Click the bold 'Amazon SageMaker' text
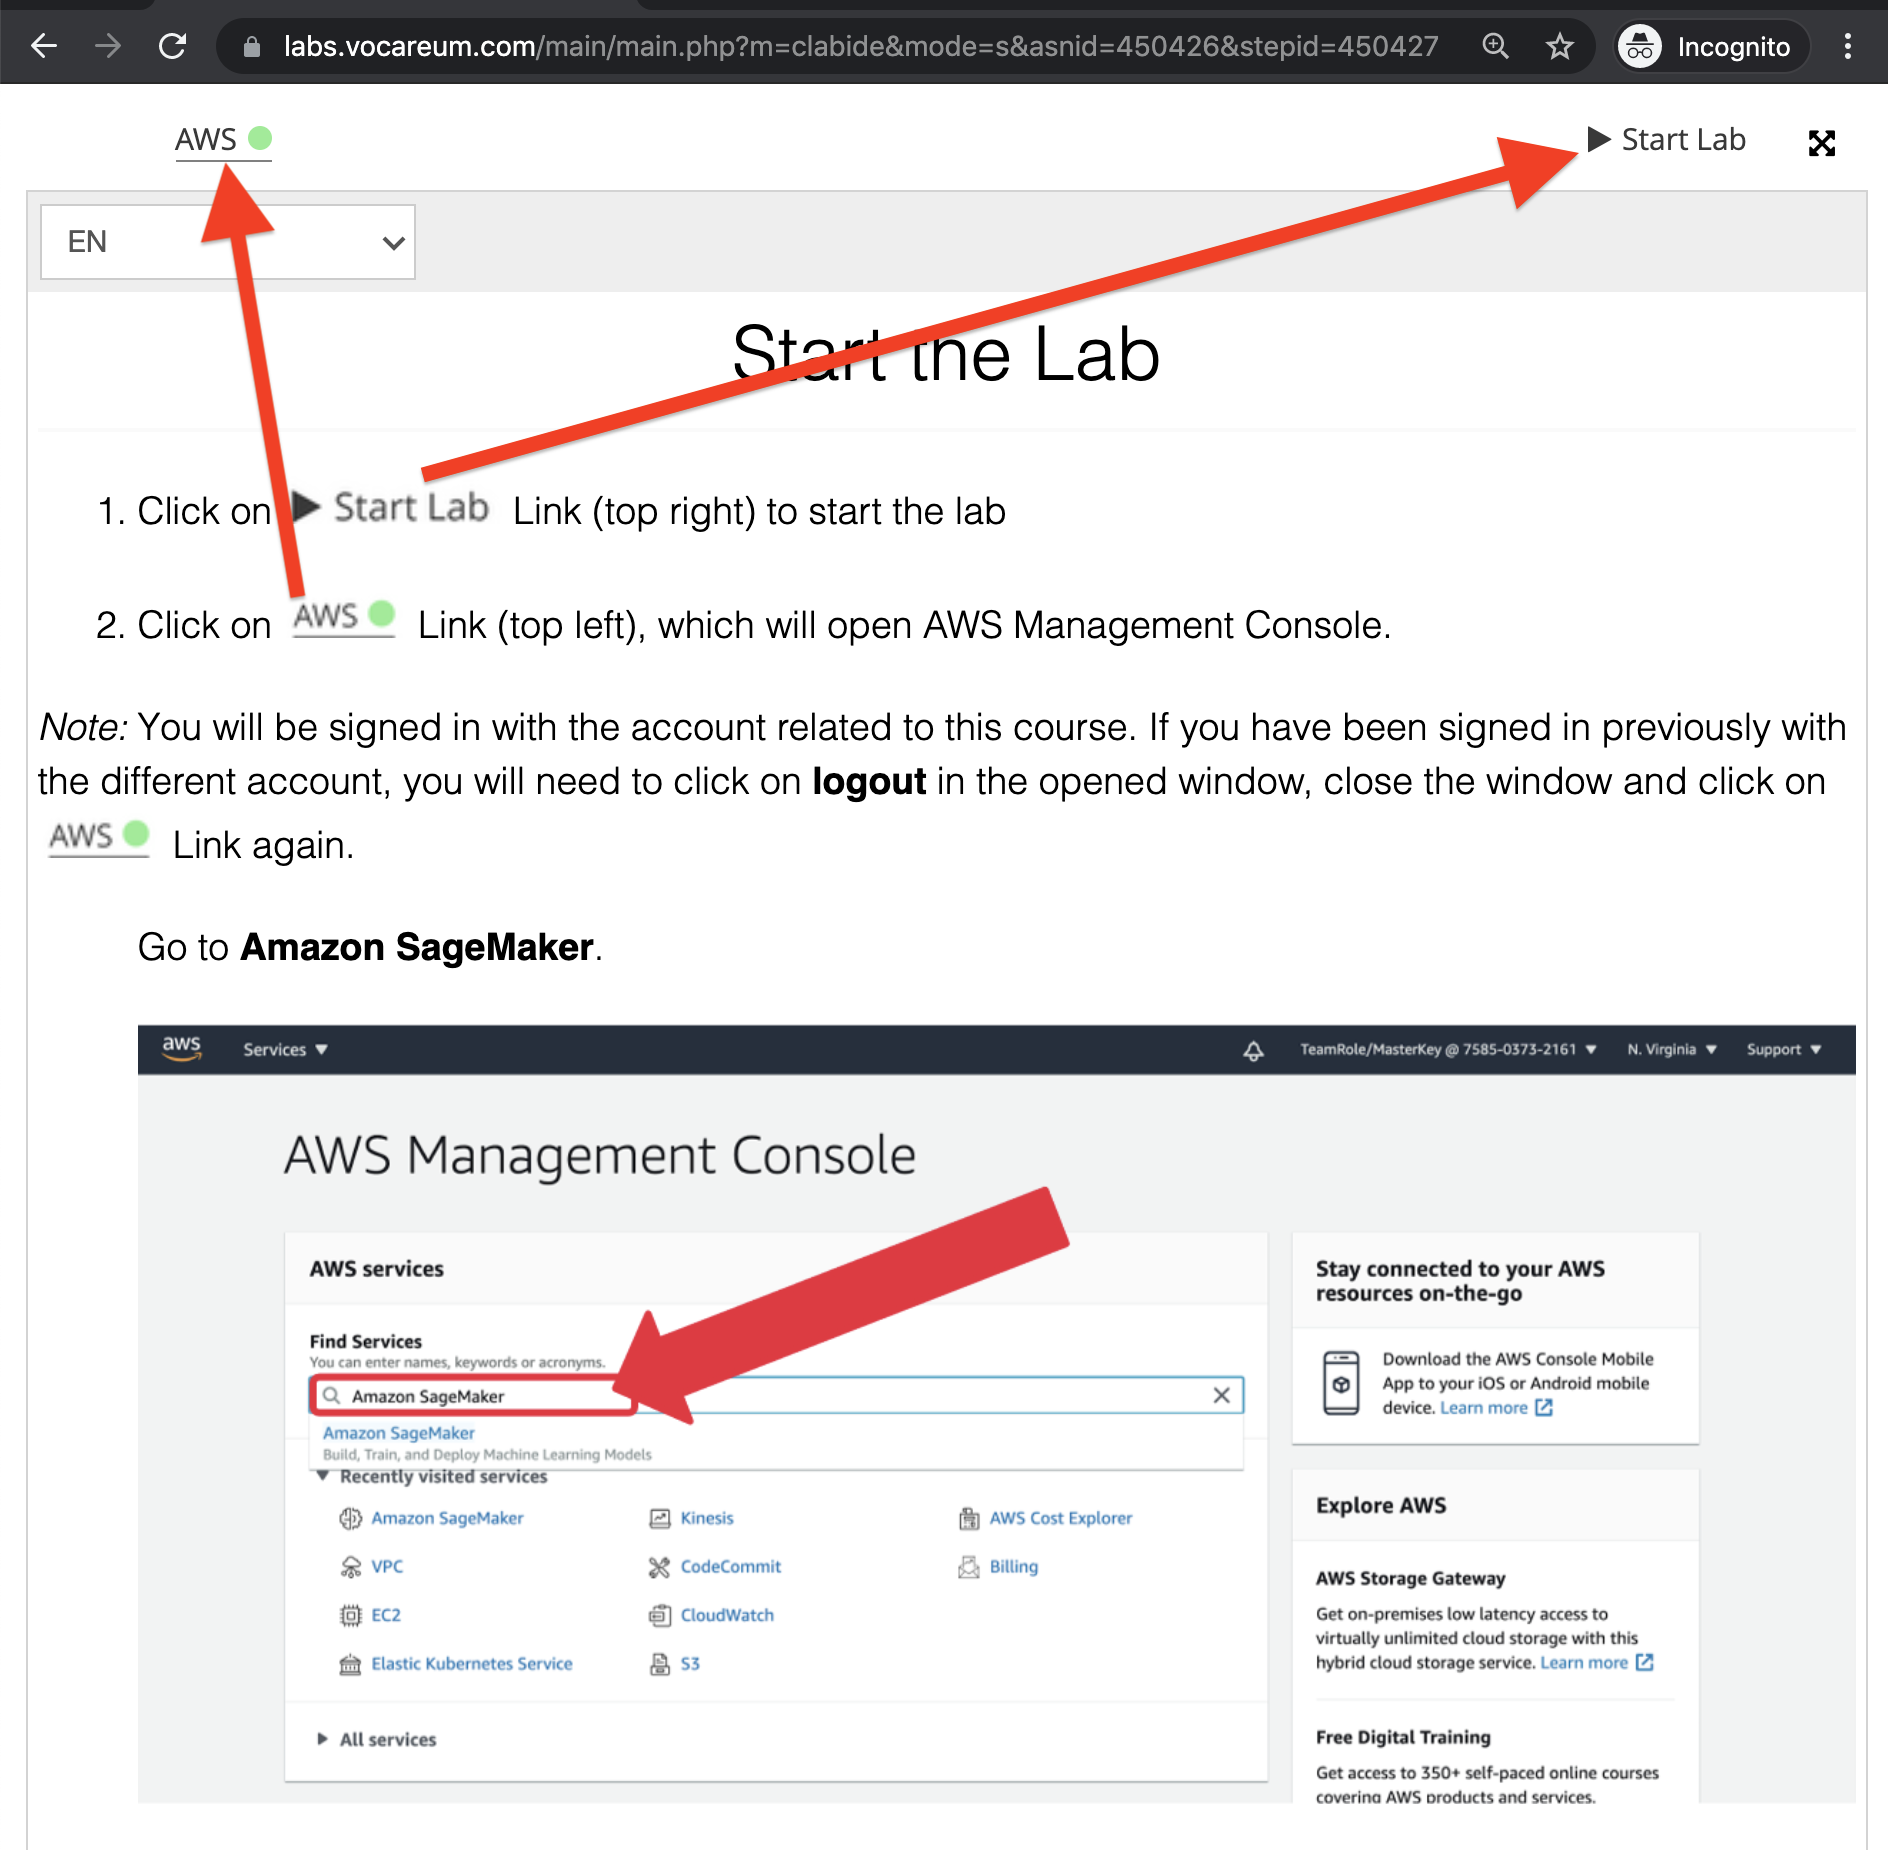 tap(418, 947)
